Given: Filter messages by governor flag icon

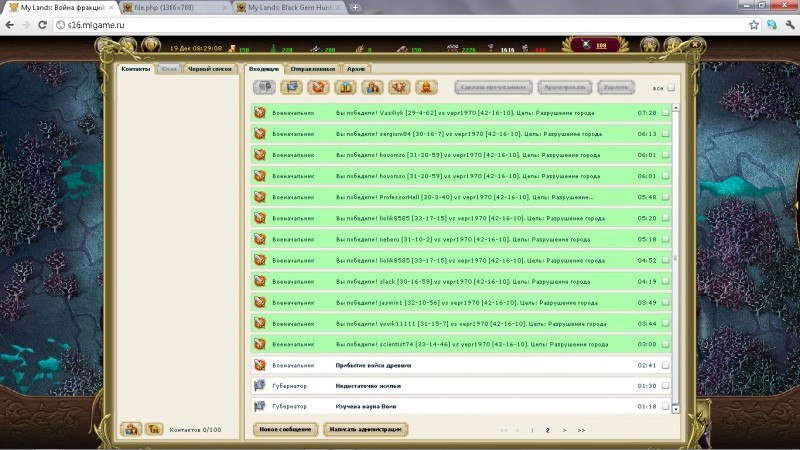Looking at the screenshot, I should pyautogui.click(x=291, y=87).
